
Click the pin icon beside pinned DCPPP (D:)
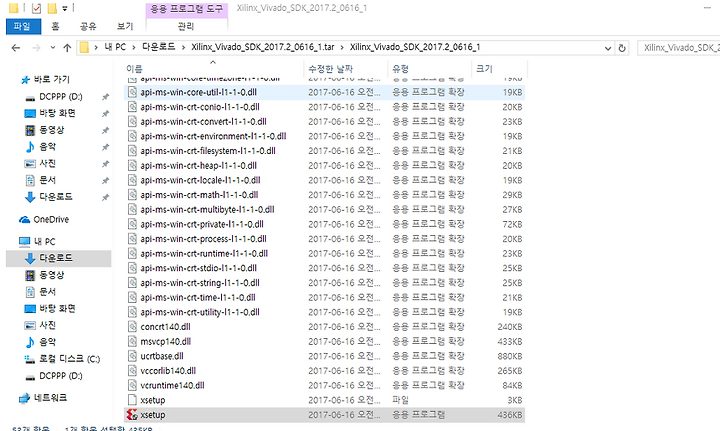coord(105,97)
